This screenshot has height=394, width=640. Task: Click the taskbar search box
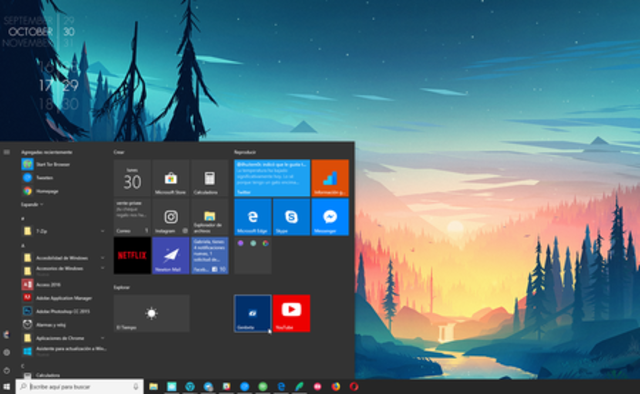coord(80,386)
